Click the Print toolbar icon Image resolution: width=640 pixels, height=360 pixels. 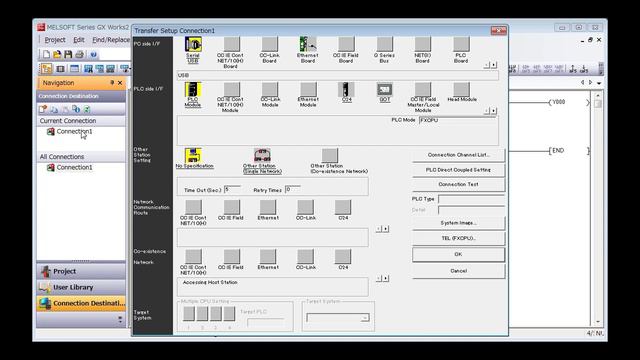[80, 54]
